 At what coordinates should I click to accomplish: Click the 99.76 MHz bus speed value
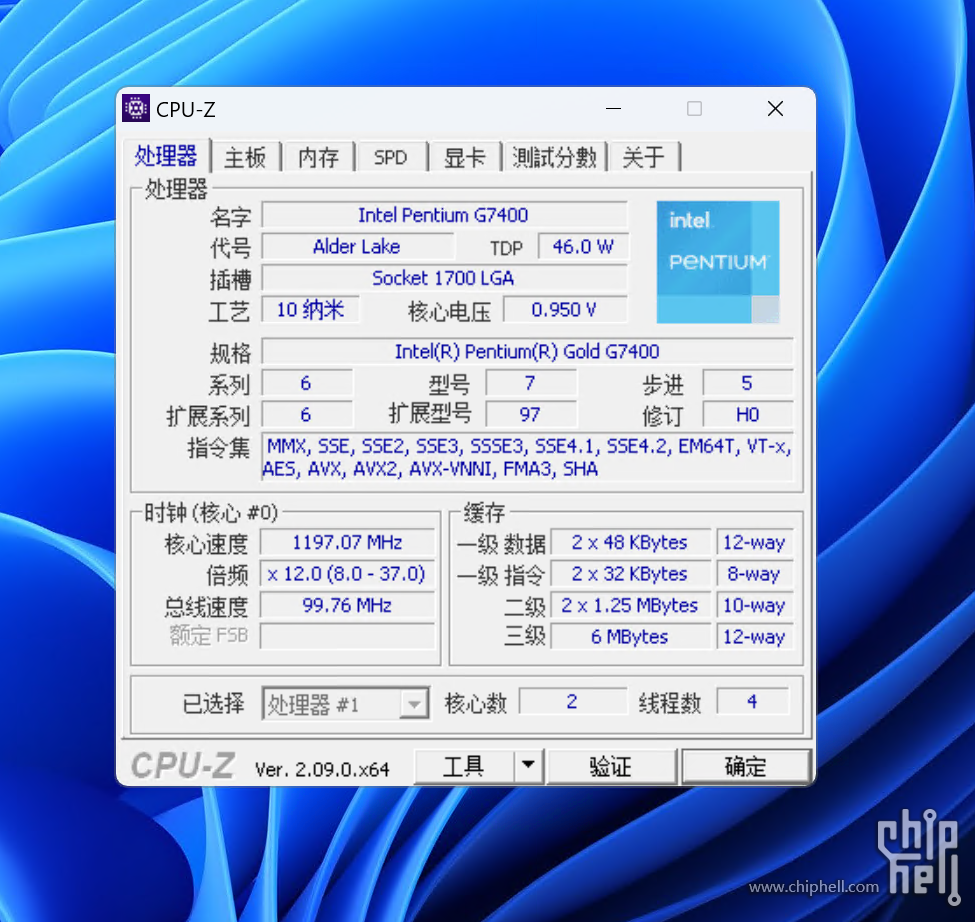pos(348,605)
